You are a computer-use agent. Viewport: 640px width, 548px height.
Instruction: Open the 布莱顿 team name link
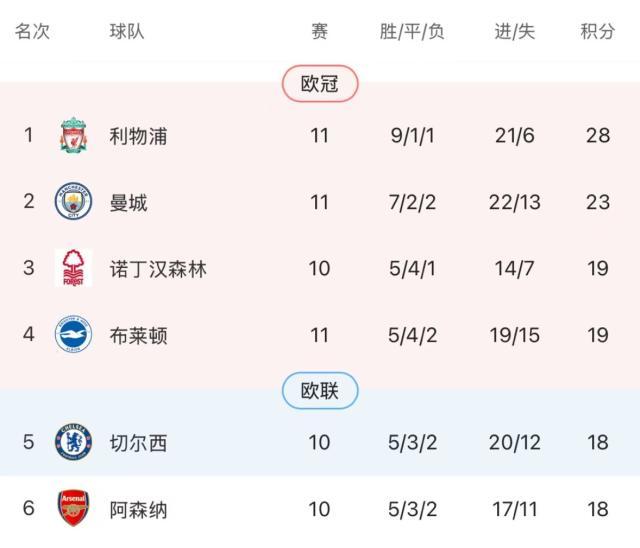point(138,335)
